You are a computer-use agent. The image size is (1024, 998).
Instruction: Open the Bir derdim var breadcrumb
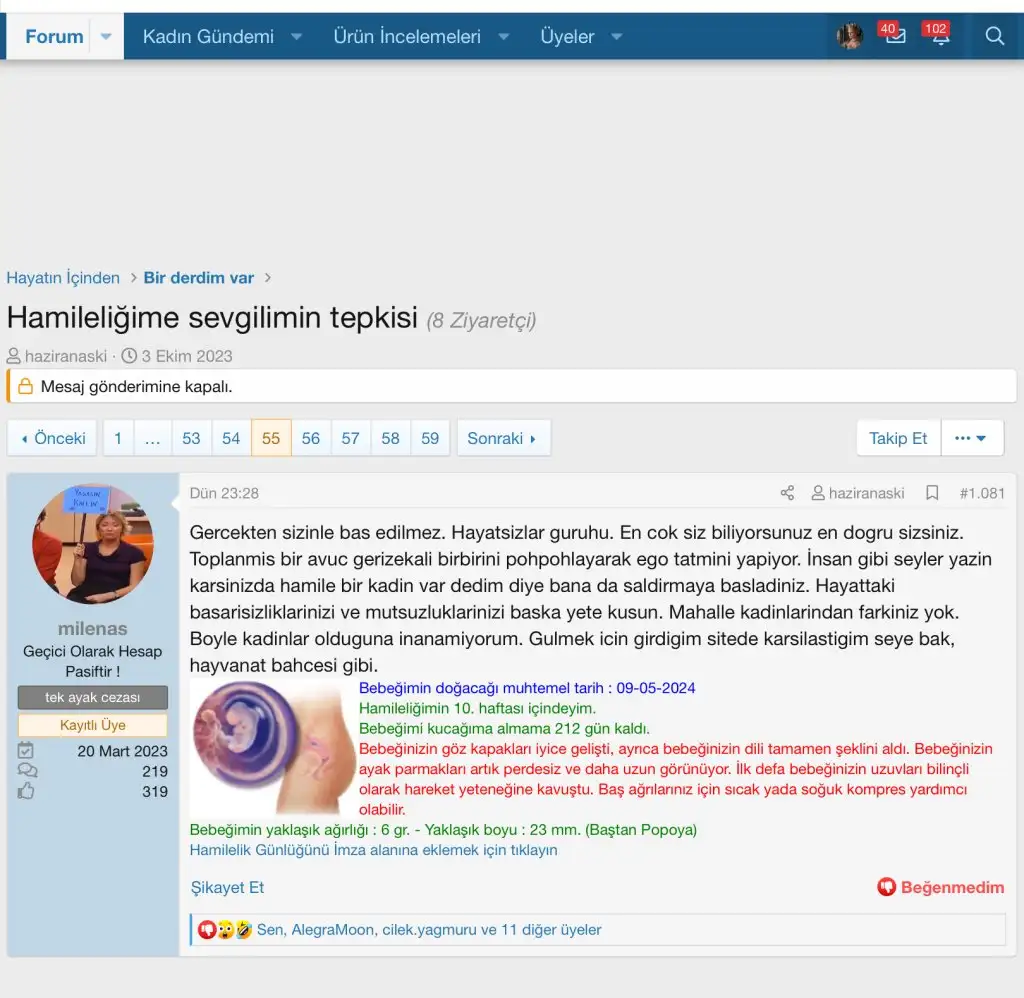coord(199,278)
